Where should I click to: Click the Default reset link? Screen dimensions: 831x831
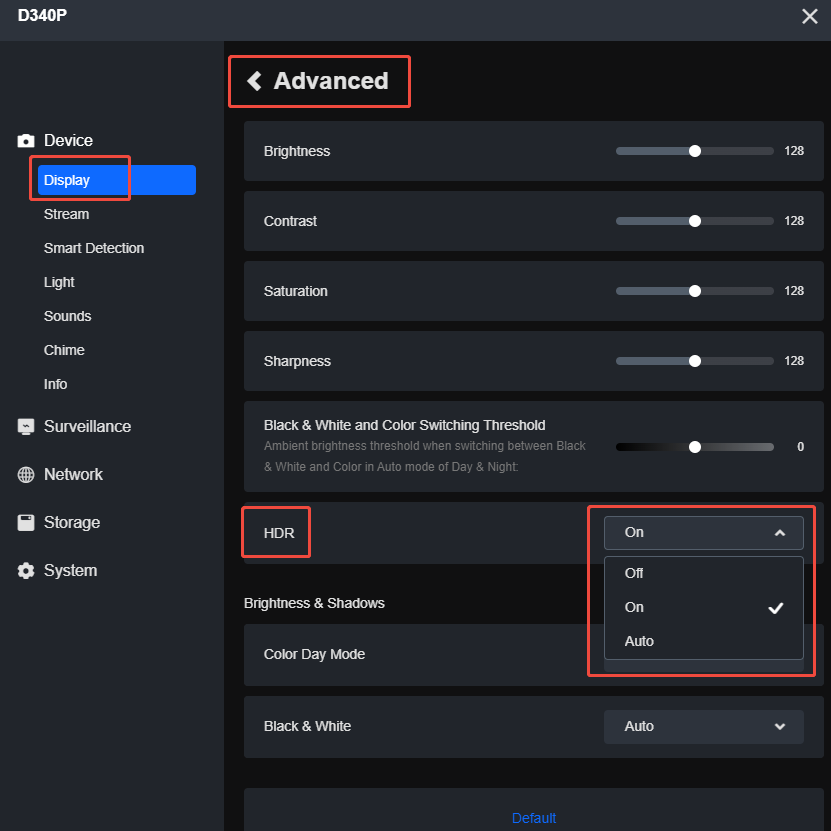coord(533,818)
